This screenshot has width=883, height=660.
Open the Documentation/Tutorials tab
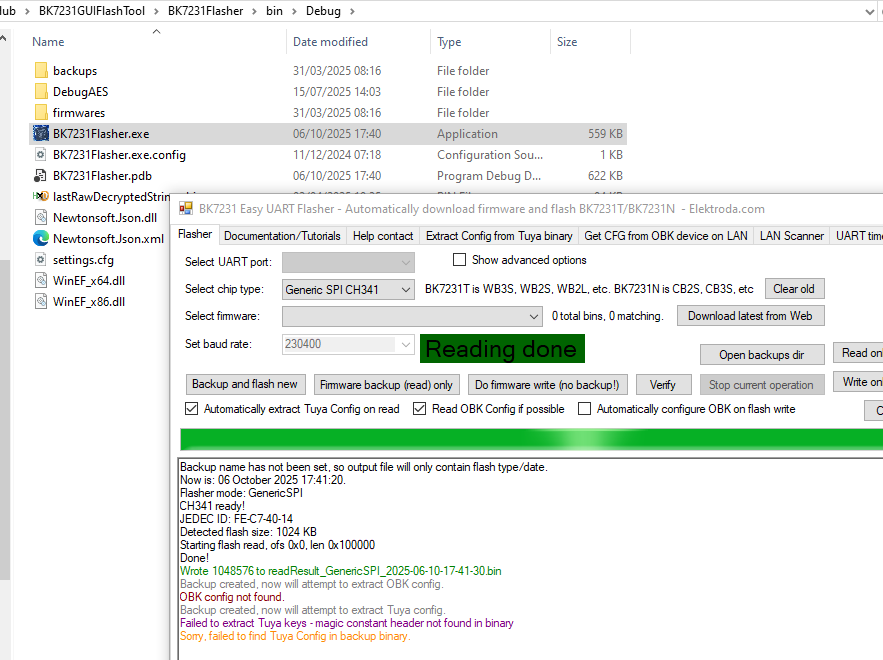coord(282,236)
